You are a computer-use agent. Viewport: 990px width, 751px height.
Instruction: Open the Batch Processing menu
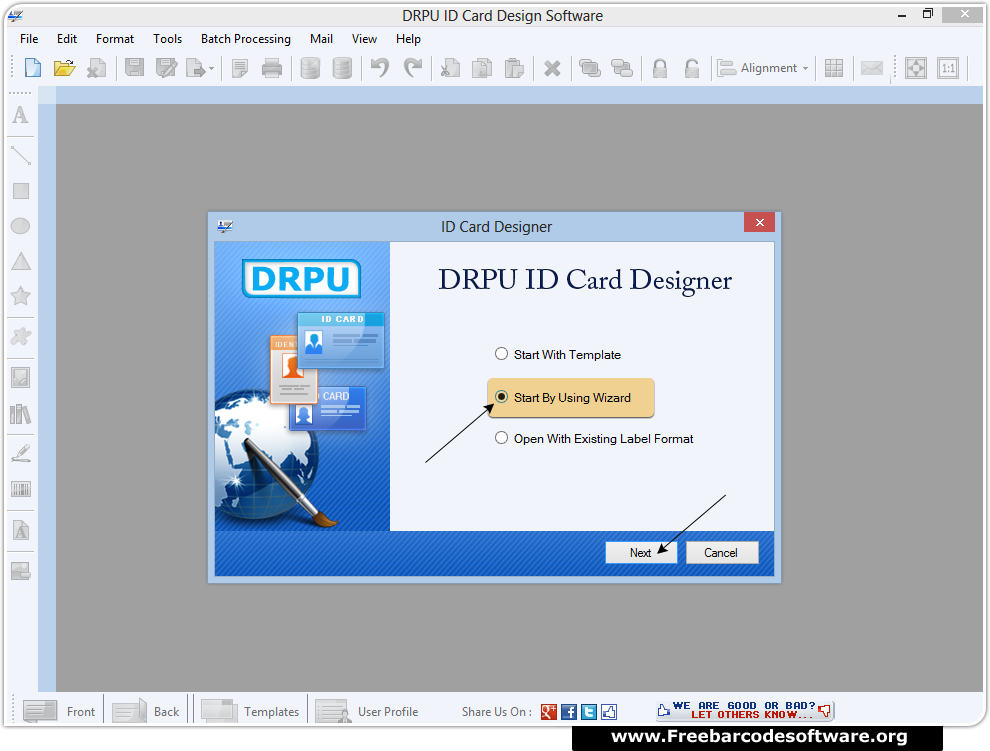[246, 39]
